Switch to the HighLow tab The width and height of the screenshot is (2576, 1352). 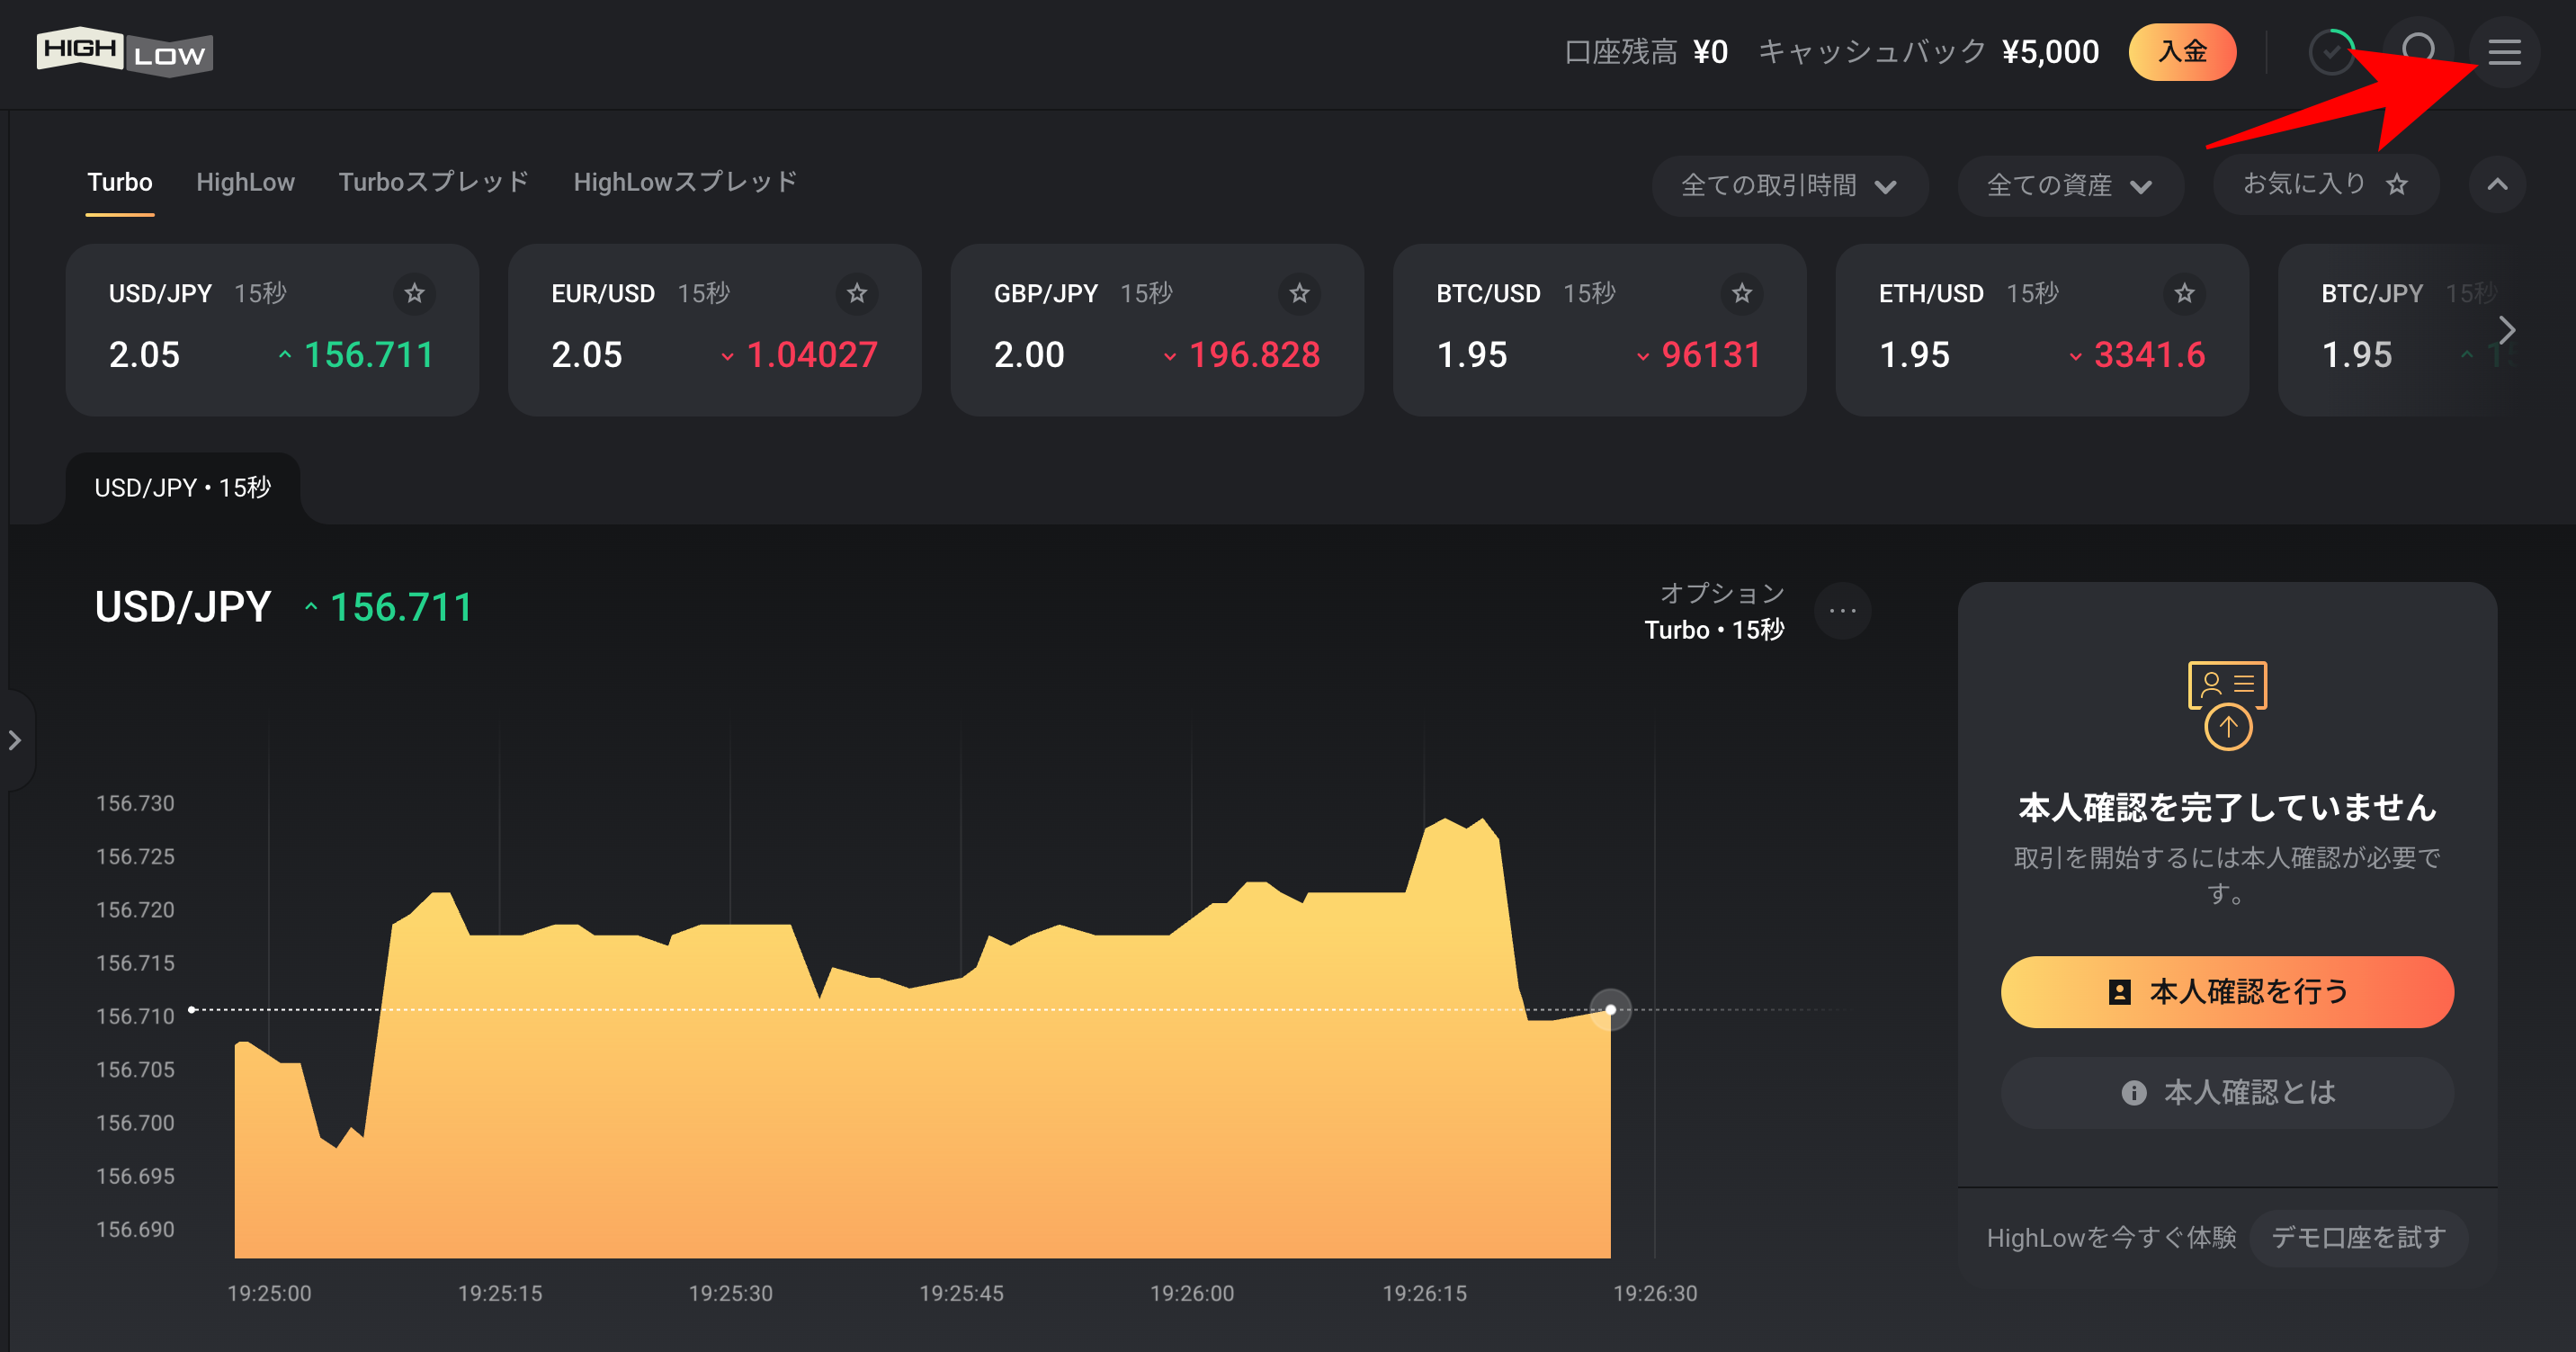tap(245, 182)
